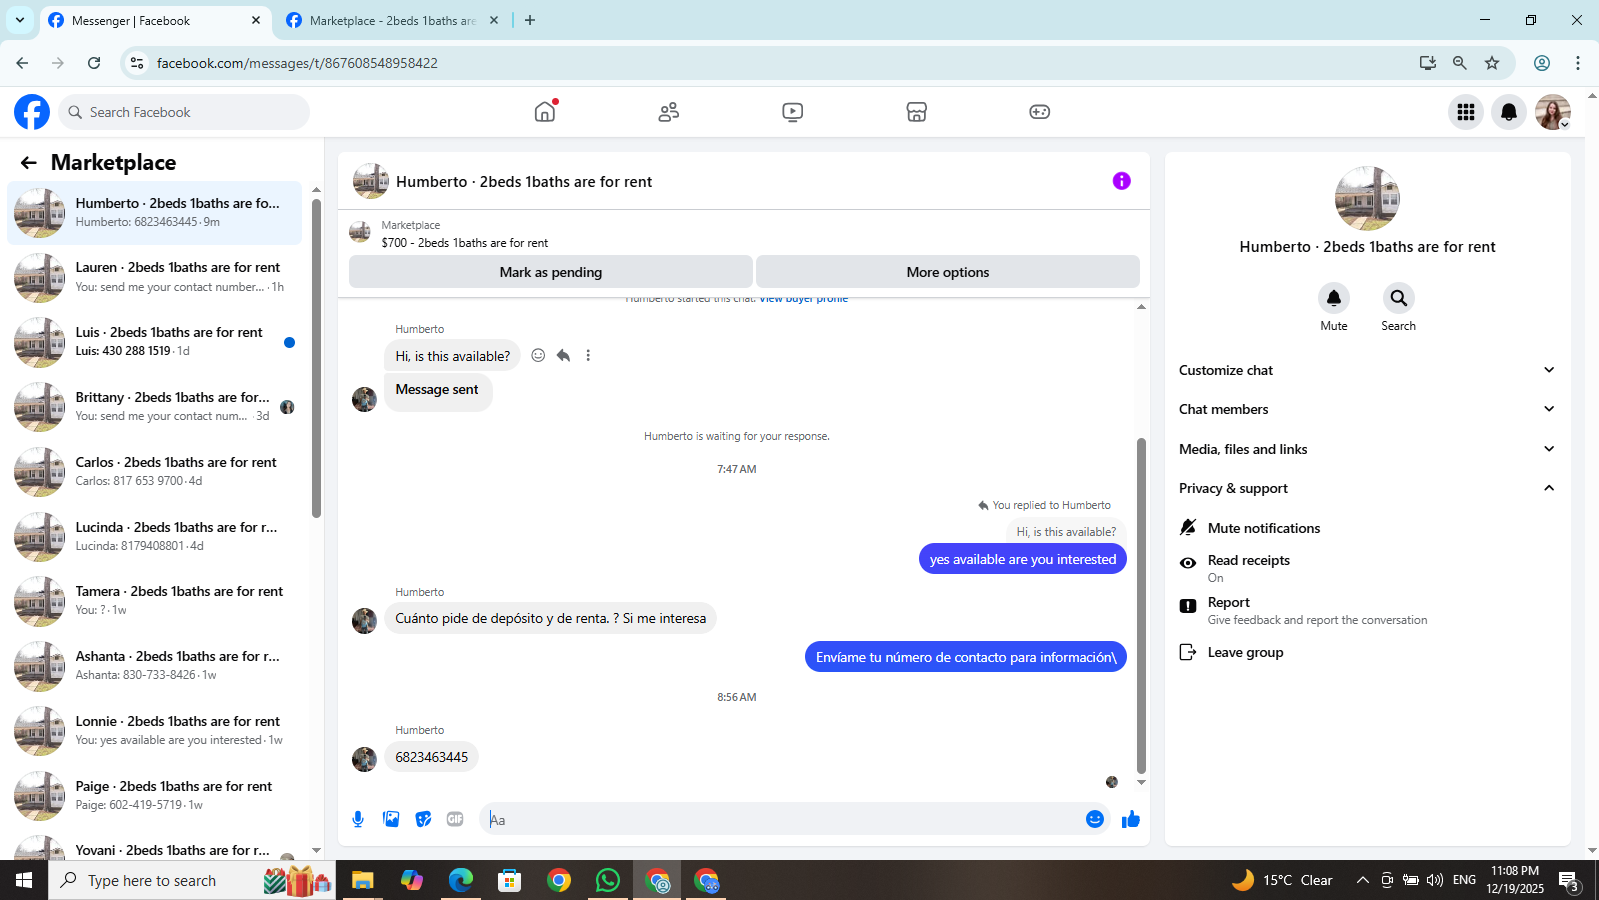Open the Windows Start menu
The height and width of the screenshot is (900, 1599).
coord(24,880)
